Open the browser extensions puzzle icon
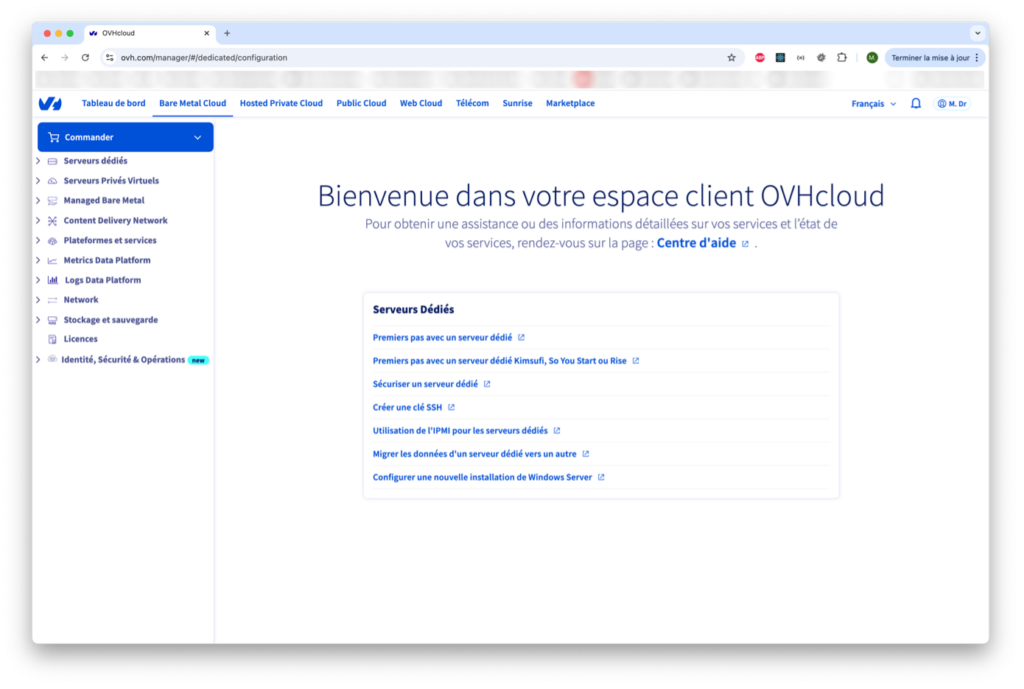Viewport: 1024px width, 689px height. click(x=842, y=57)
